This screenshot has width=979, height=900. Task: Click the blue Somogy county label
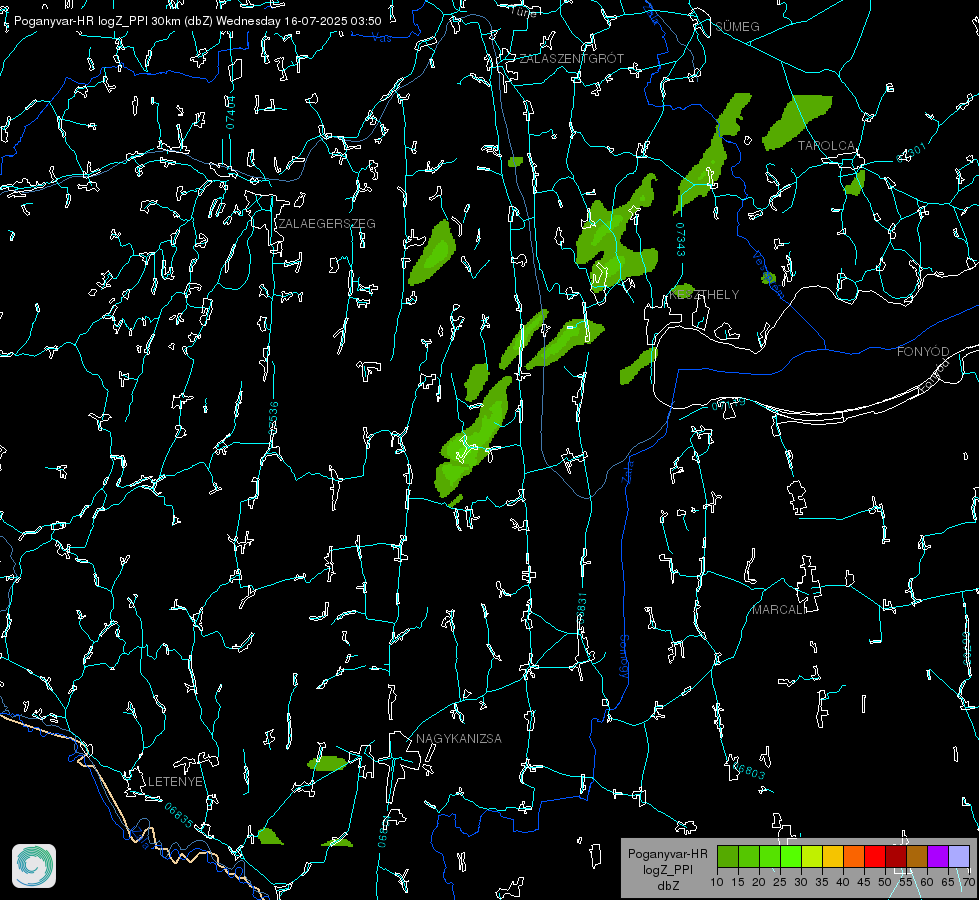click(x=624, y=658)
